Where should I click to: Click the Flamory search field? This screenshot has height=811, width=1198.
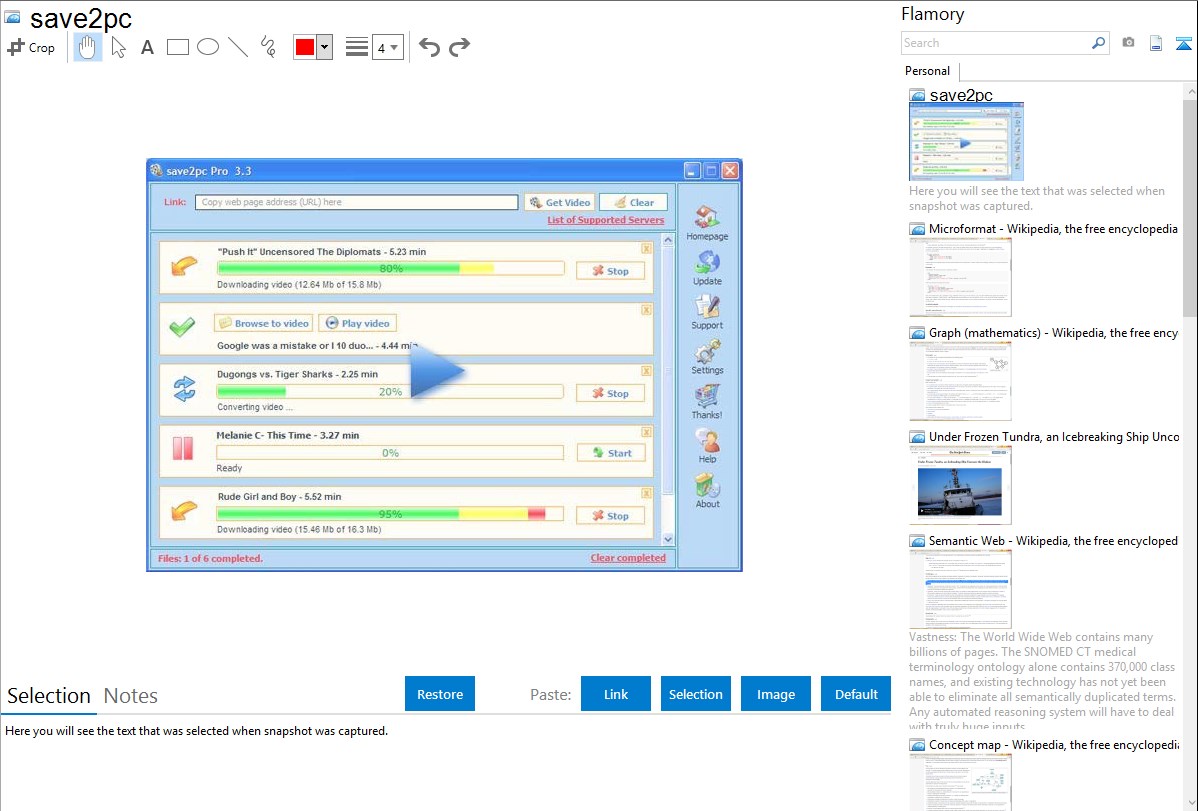pyautogui.click(x=995, y=43)
